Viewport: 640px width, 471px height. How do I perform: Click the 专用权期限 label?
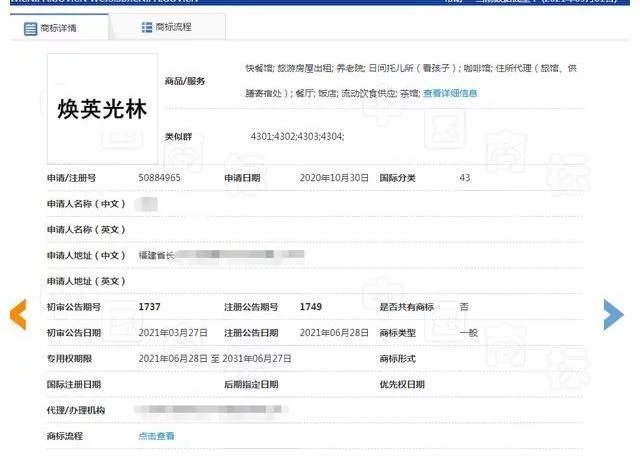[x=69, y=358]
